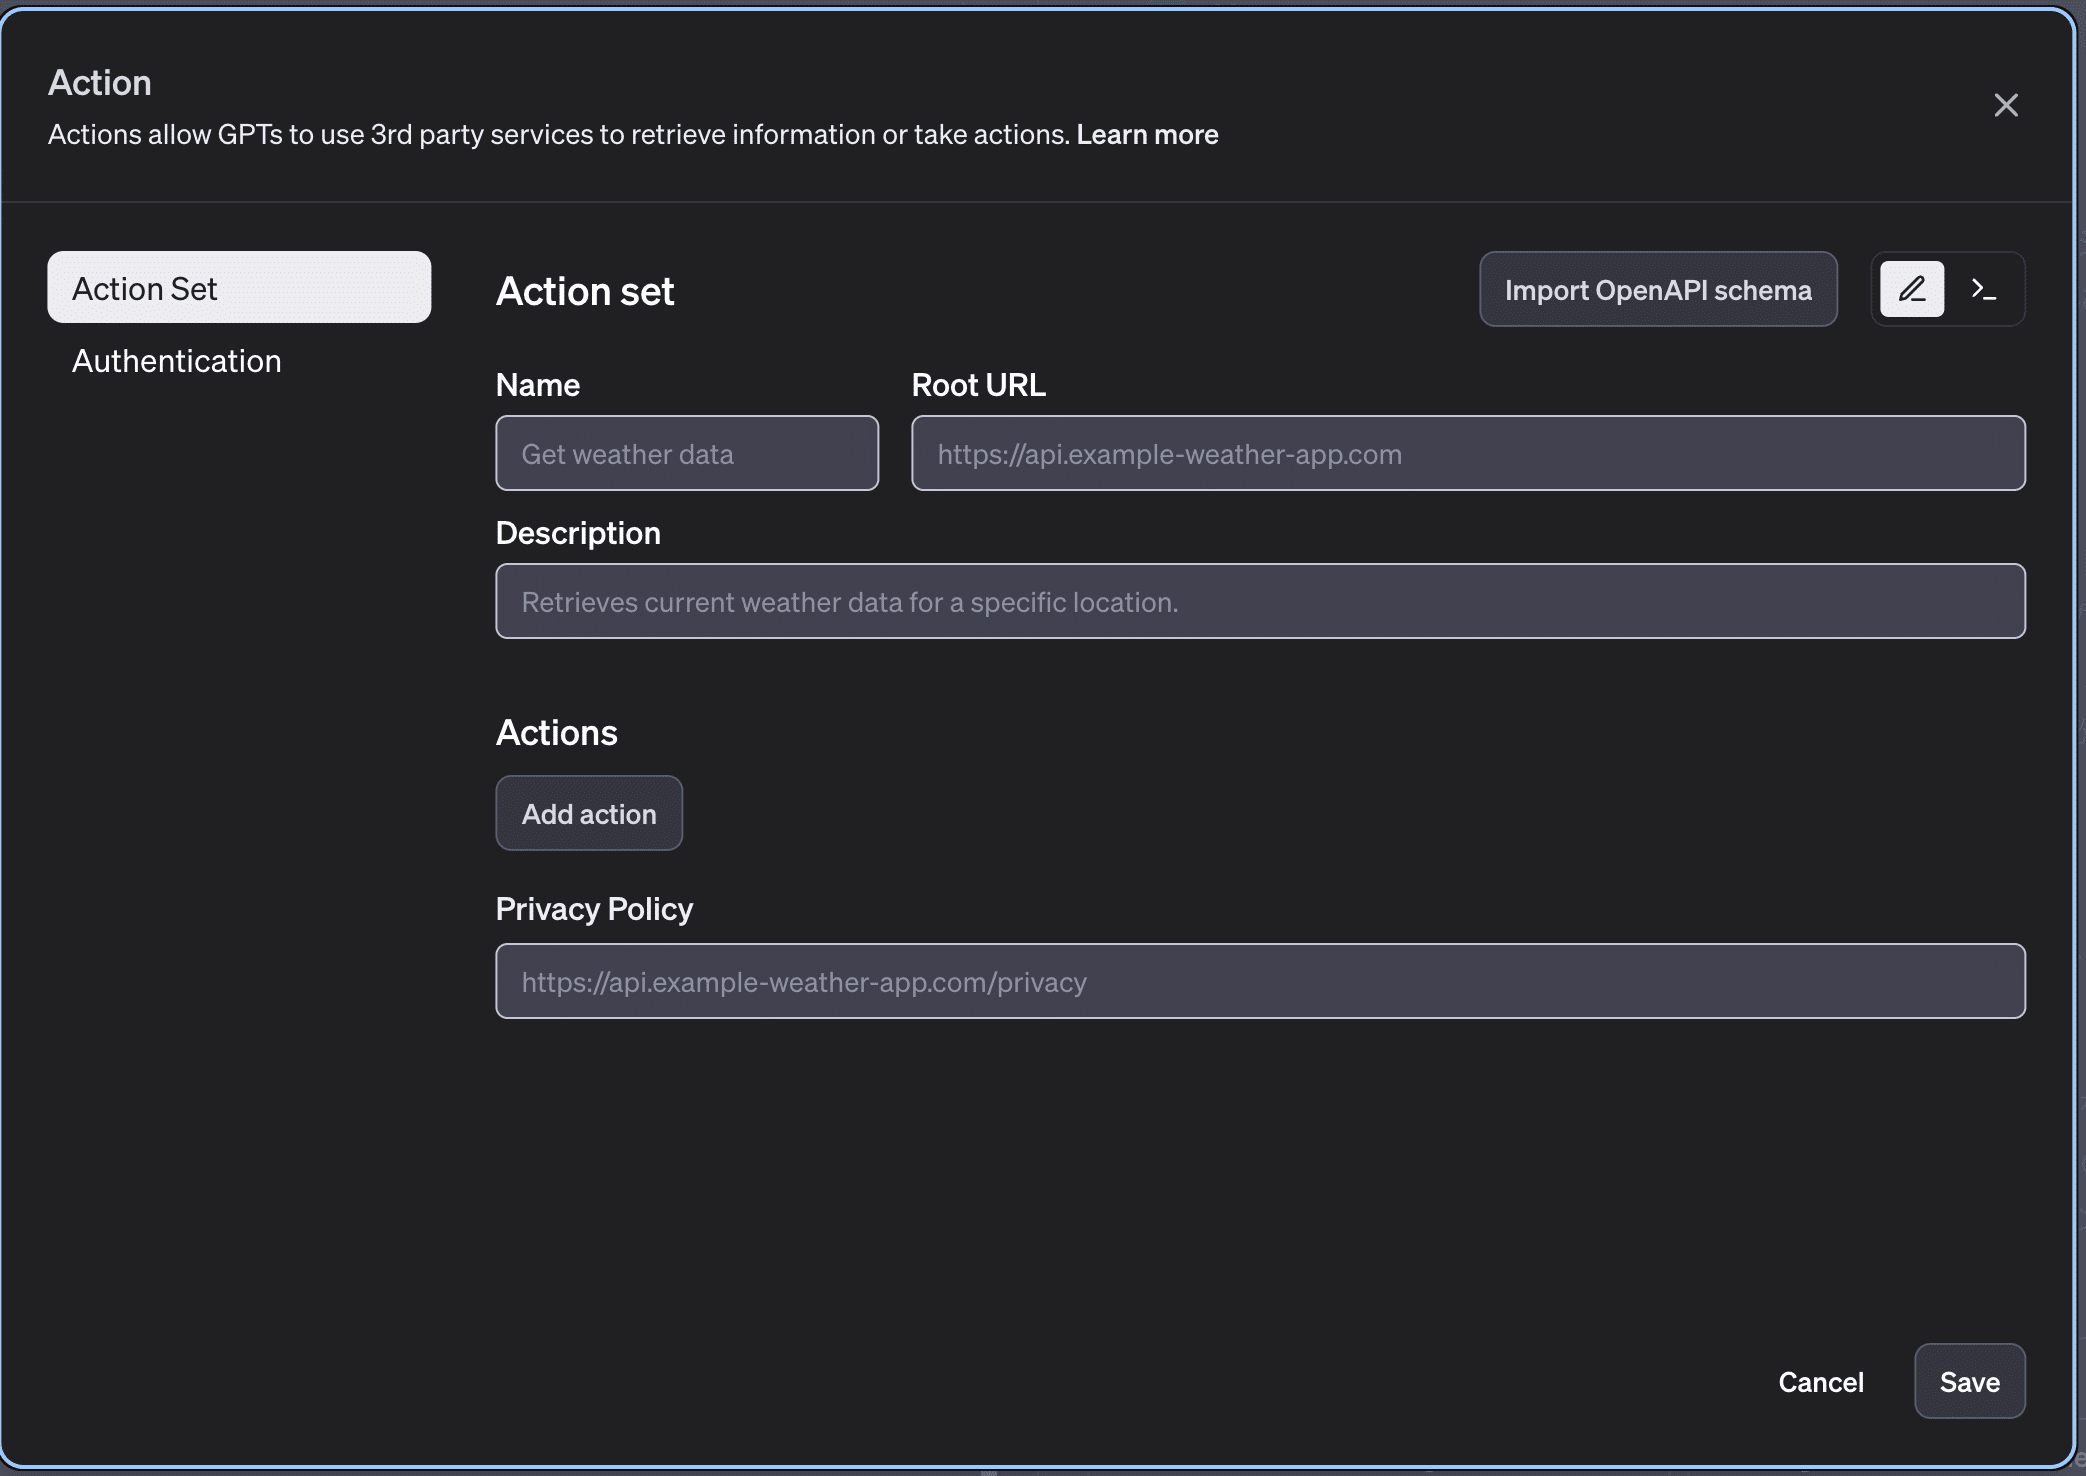Click the Description label text
2086x1476 pixels.
[578, 533]
